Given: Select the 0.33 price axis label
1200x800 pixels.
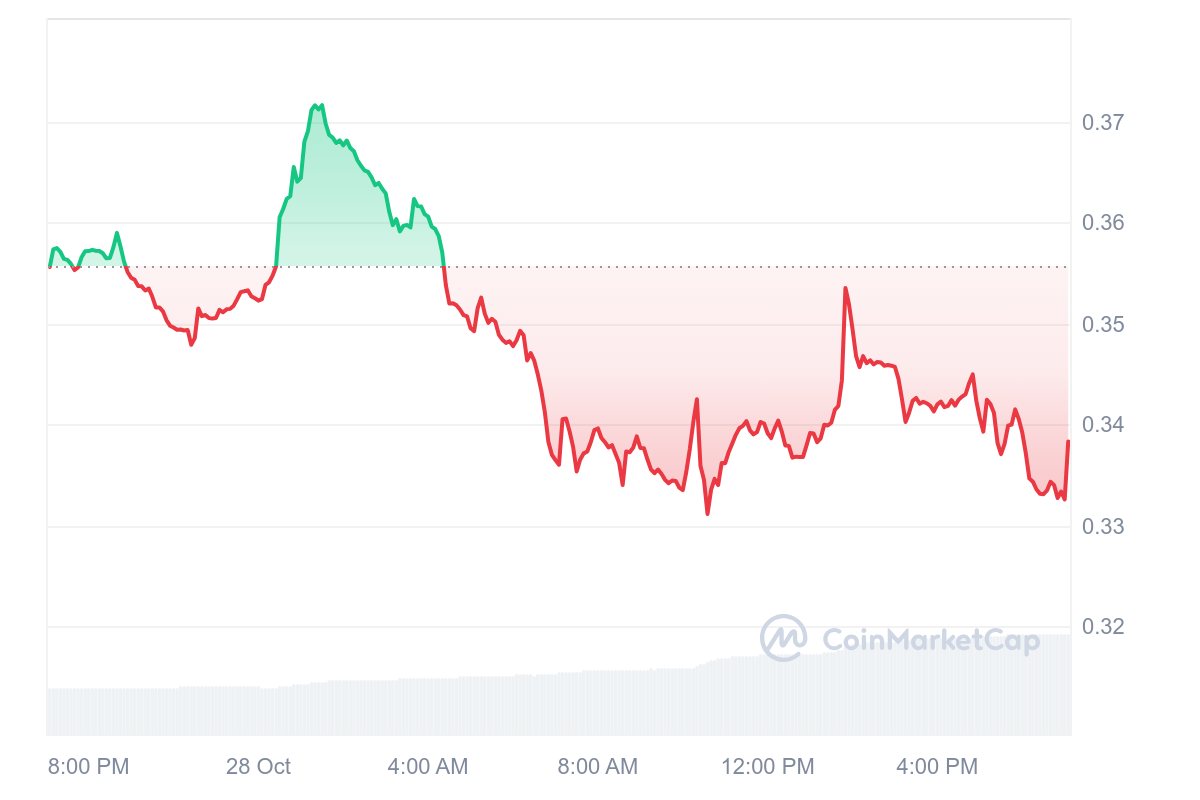Looking at the screenshot, I should pyautogui.click(x=1103, y=526).
